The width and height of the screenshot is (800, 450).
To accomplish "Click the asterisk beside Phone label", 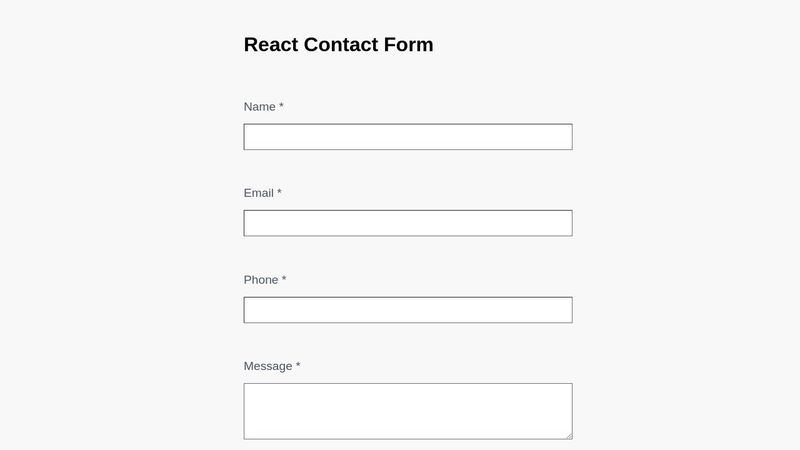I will tap(284, 278).
